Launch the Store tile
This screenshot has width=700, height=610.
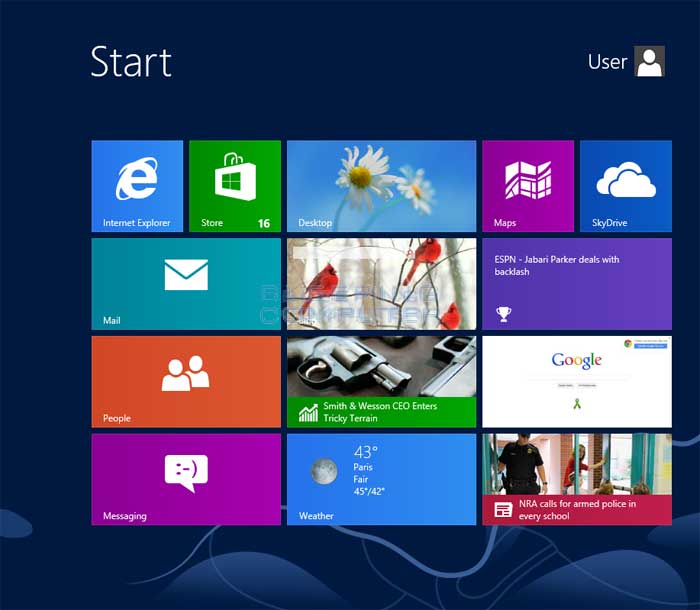tap(235, 186)
